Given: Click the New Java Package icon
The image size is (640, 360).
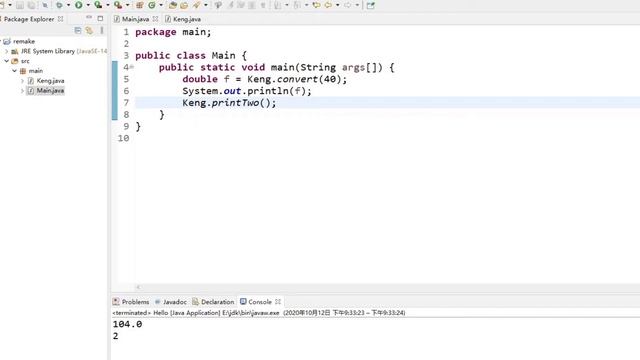Looking at the screenshot, I should [140, 5].
